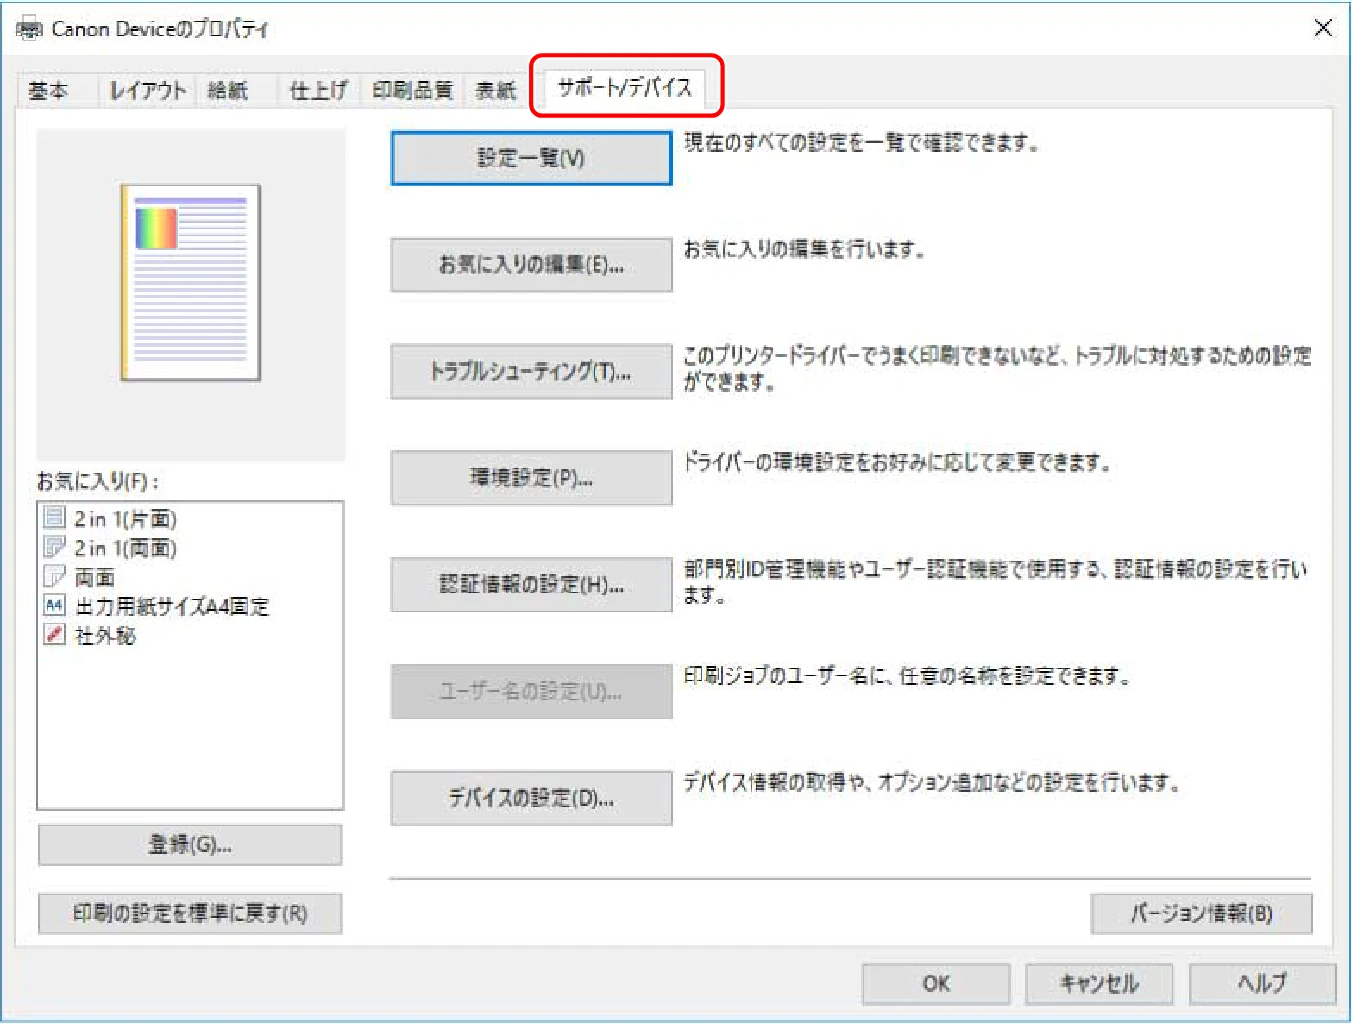Select "2 in 1(片面)" in favorites list
1352x1024 pixels.
[x=125, y=519]
